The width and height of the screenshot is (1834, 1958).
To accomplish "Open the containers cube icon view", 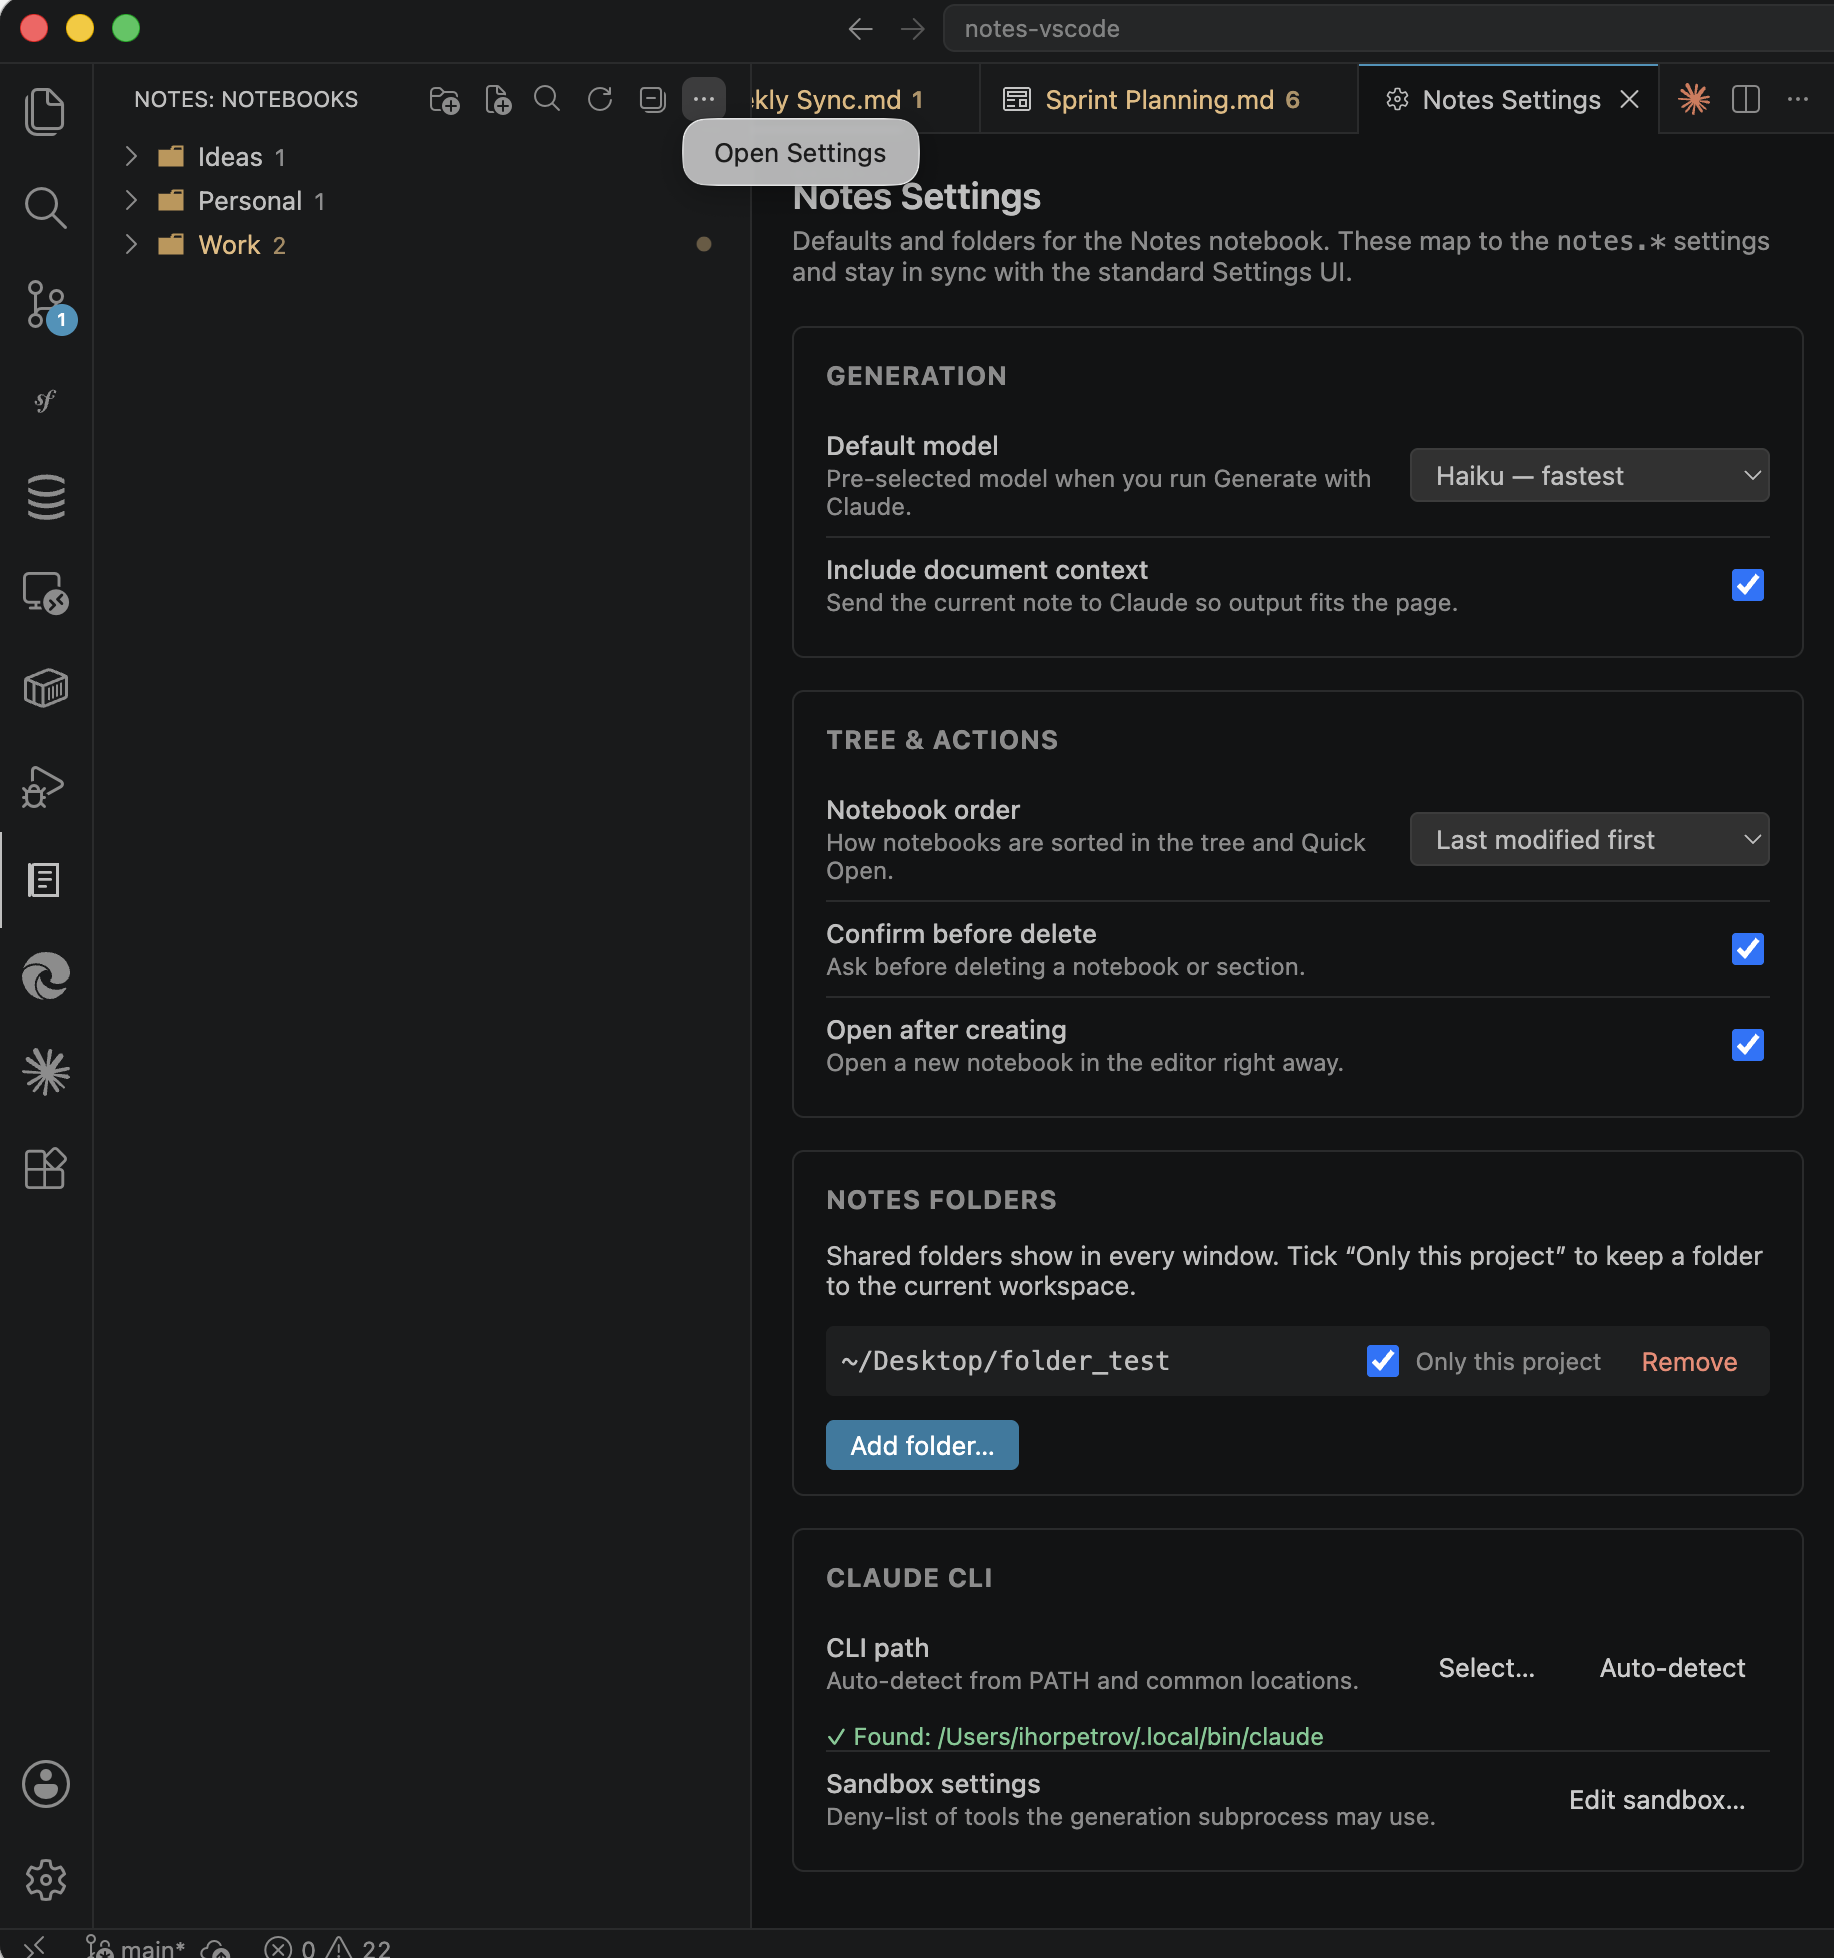I will coord(45,689).
